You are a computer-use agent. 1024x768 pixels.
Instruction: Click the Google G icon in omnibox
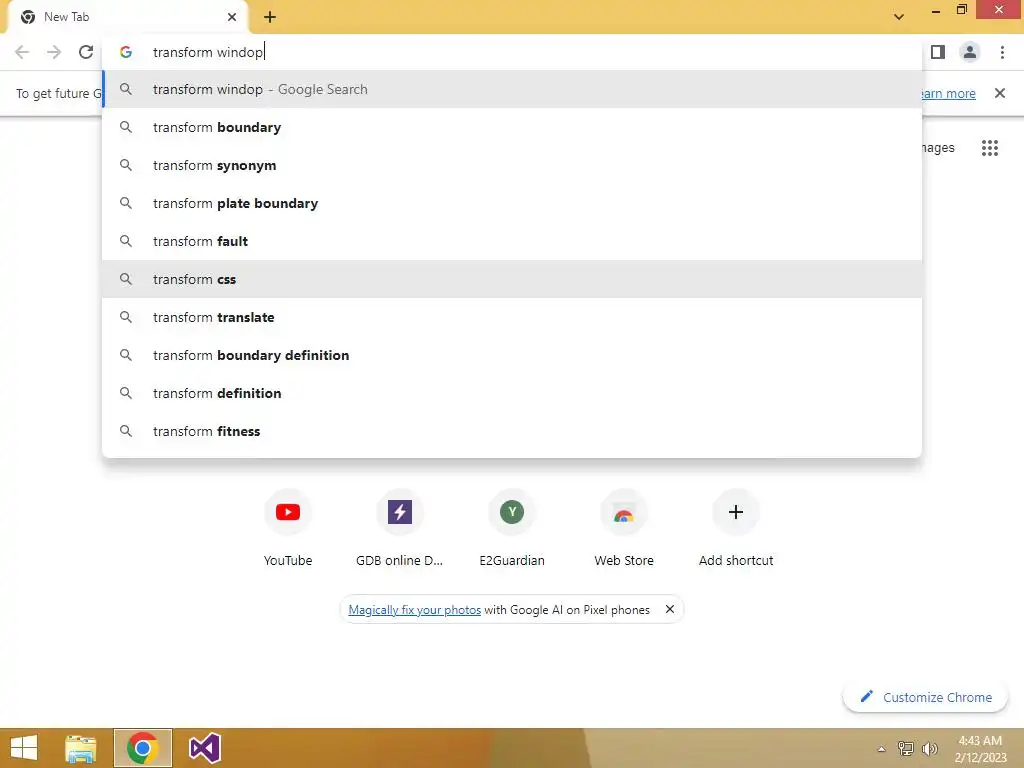(x=126, y=52)
